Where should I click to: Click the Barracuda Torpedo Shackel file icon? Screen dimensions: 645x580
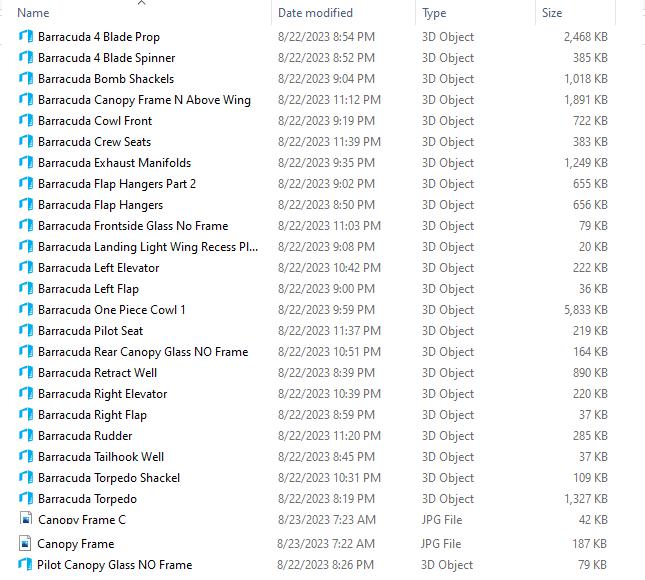[26, 477]
